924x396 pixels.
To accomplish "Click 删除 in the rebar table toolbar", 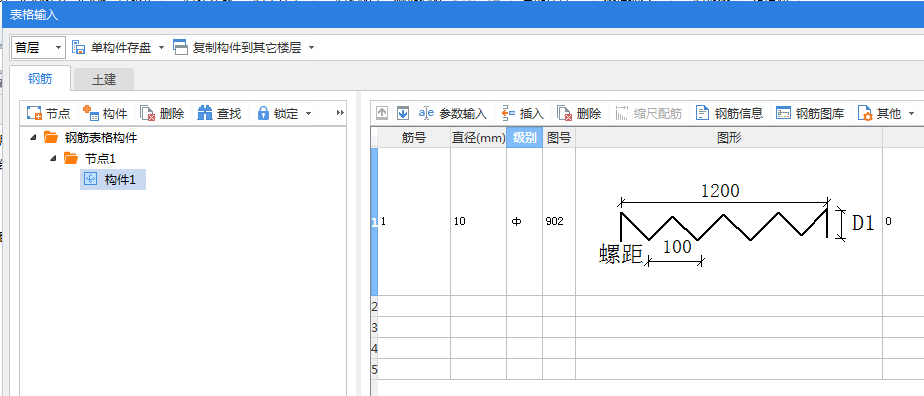I will (579, 113).
